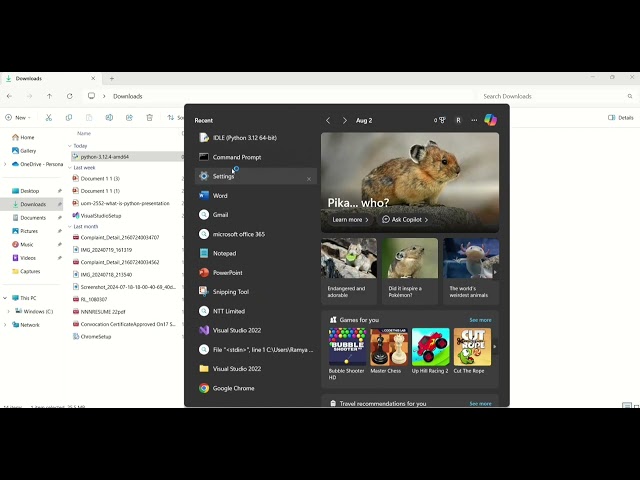This screenshot has width=640, height=480.
Task: Open Word from the Recent list
Action: point(256,196)
